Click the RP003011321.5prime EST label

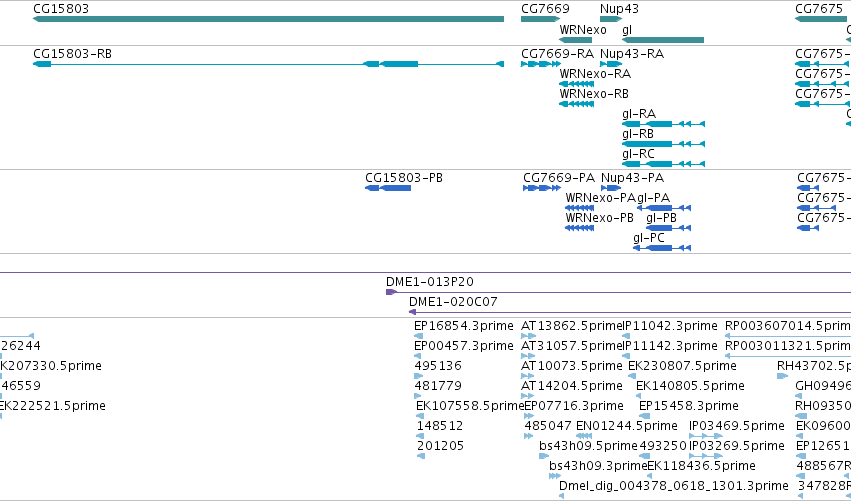(788, 346)
